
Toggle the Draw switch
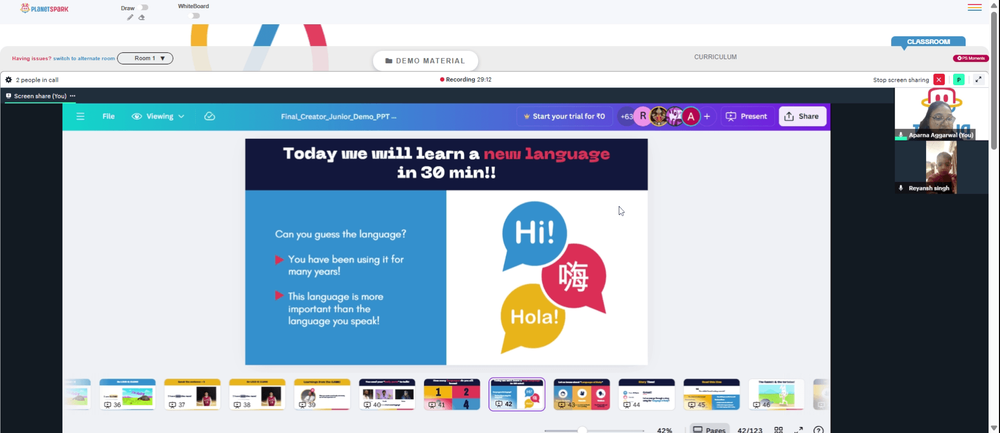tap(144, 8)
